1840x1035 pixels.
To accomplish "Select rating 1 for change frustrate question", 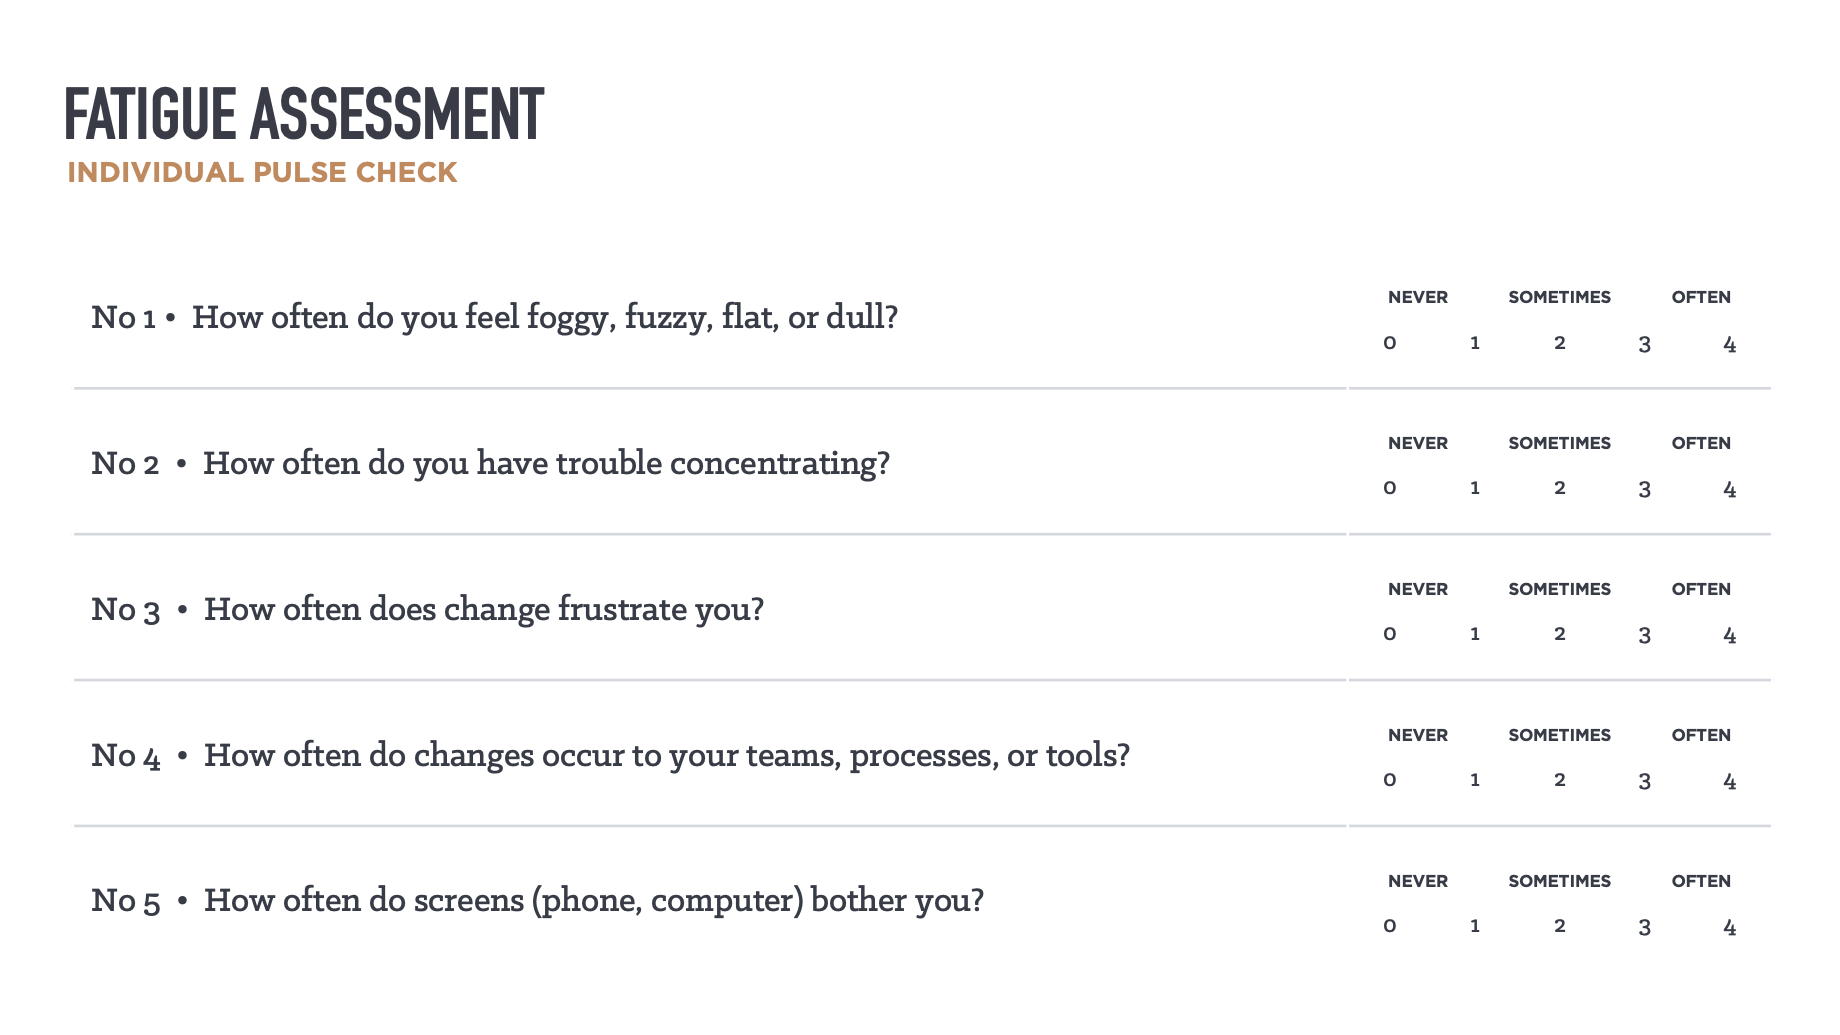I will (x=1475, y=634).
